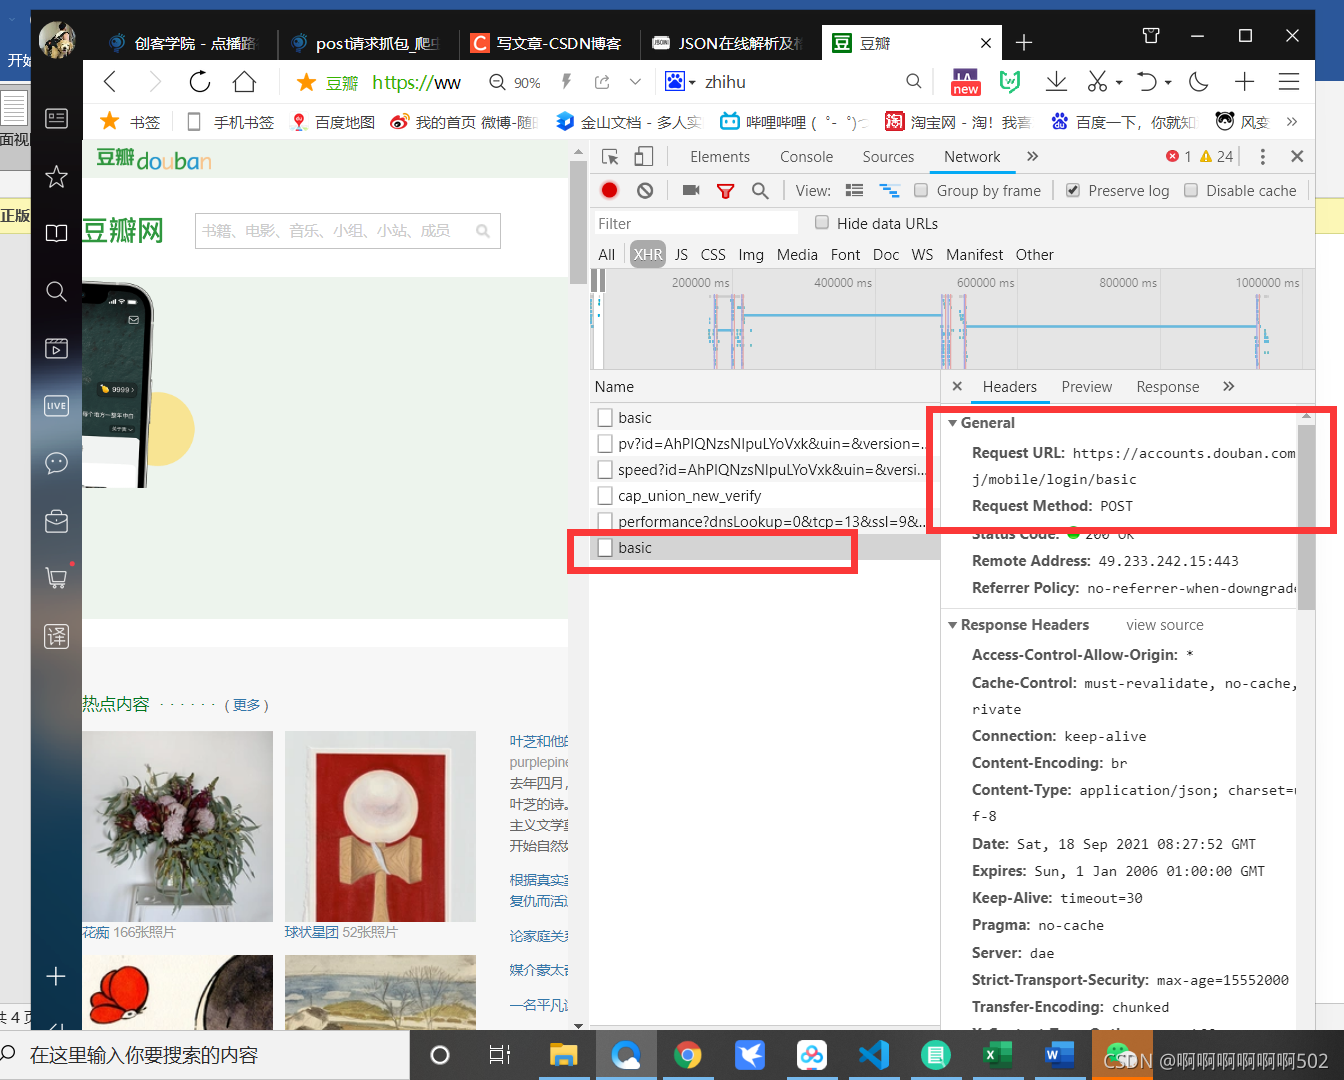Open the sidebar chat bubble icon
Viewport: 1344px width, 1080px height.
56,463
